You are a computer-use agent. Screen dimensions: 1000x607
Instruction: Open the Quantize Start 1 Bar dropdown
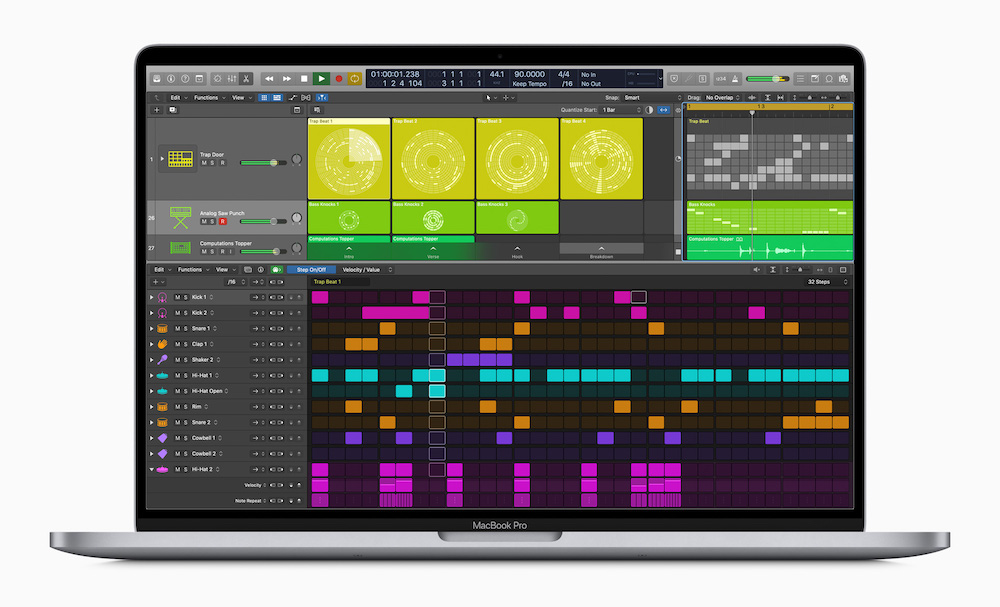619,110
